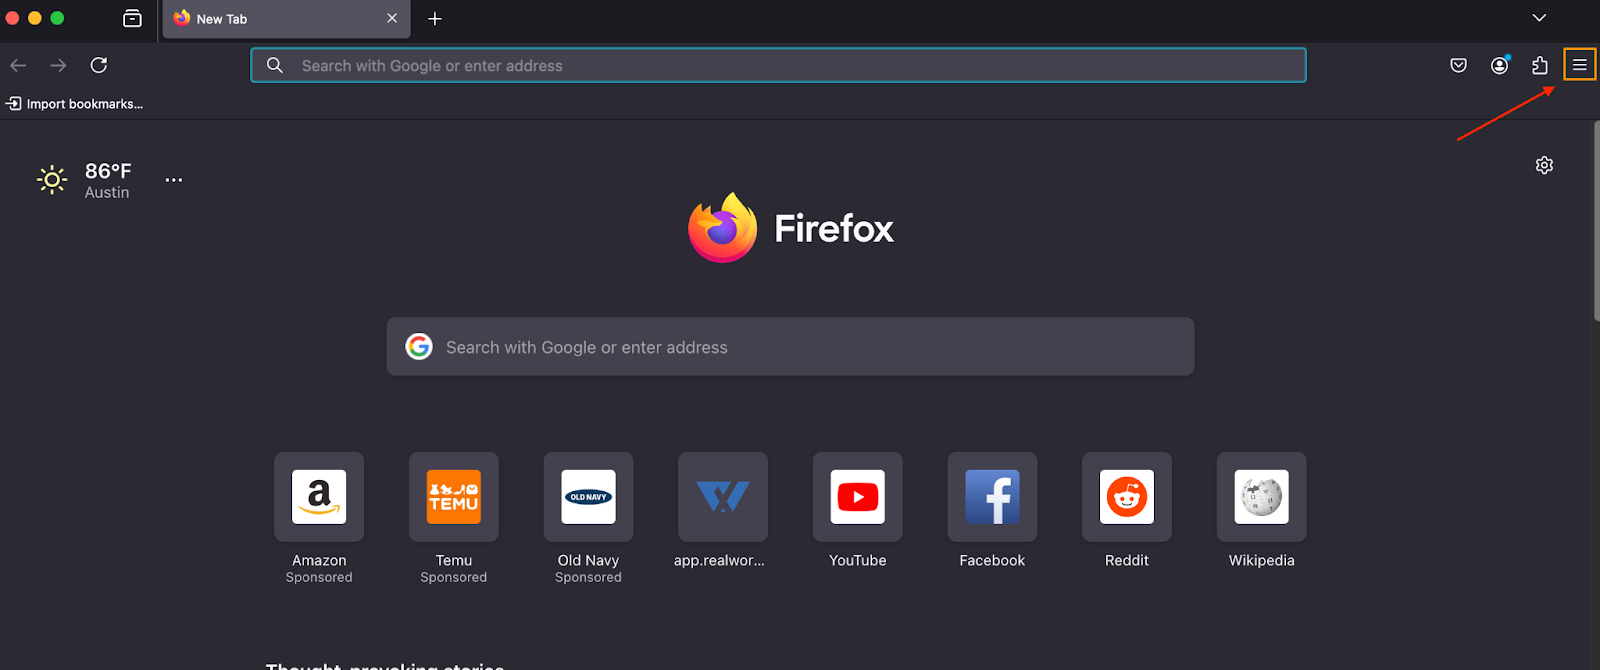Click the YouTube label text
Image resolution: width=1600 pixels, height=670 pixels.
tap(858, 561)
